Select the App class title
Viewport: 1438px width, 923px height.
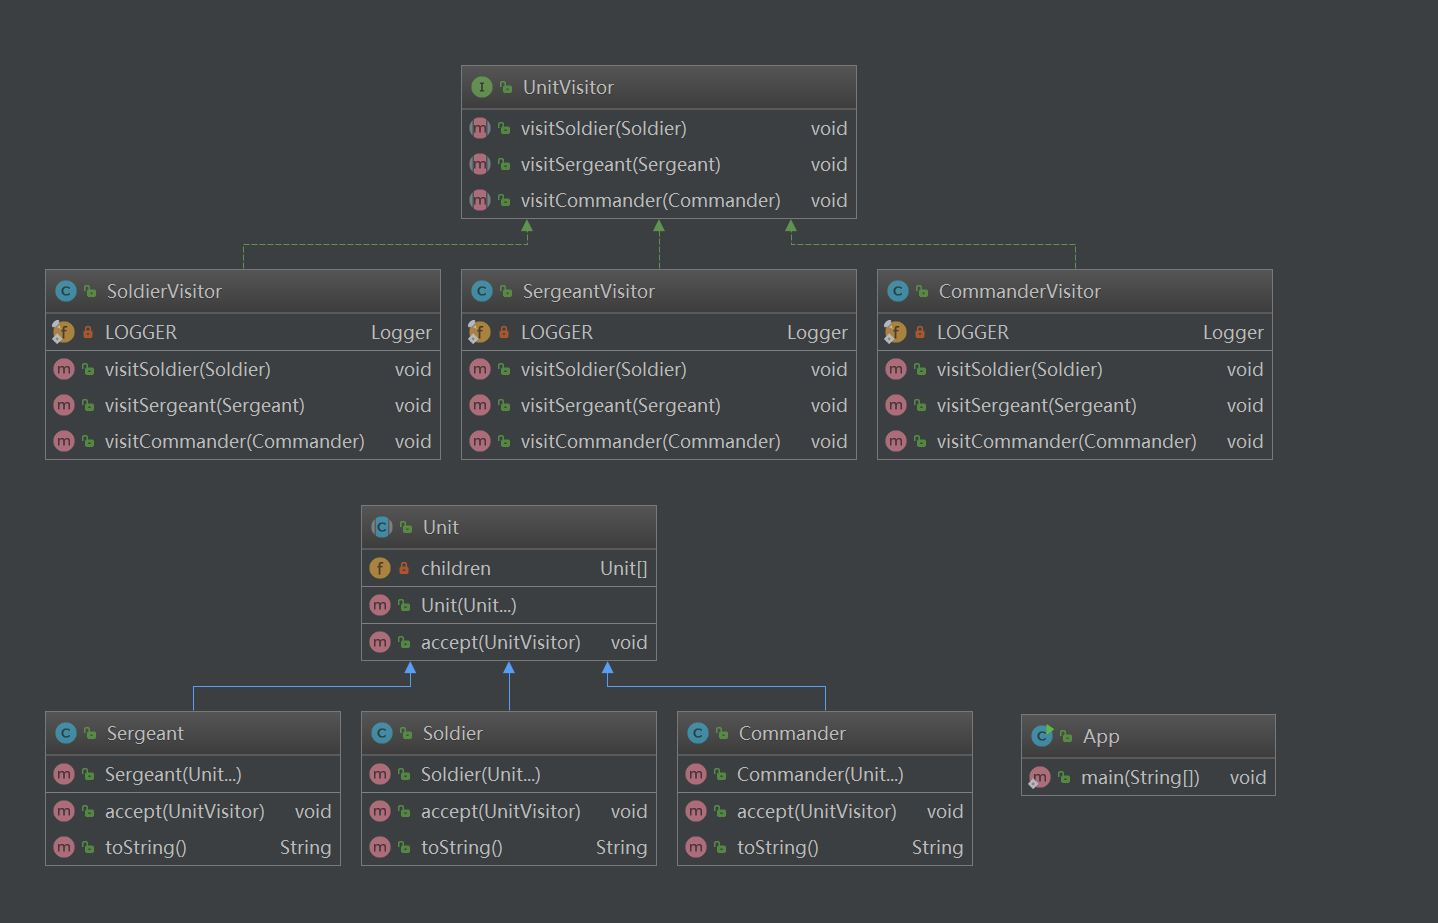1101,736
